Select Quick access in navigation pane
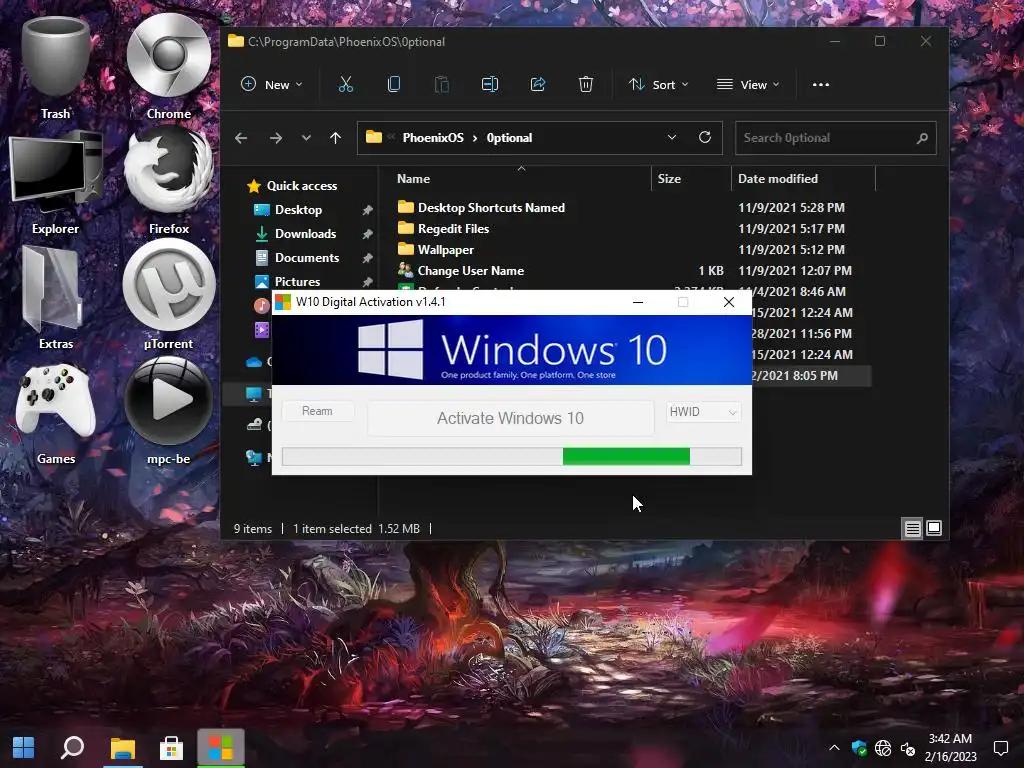 302,185
